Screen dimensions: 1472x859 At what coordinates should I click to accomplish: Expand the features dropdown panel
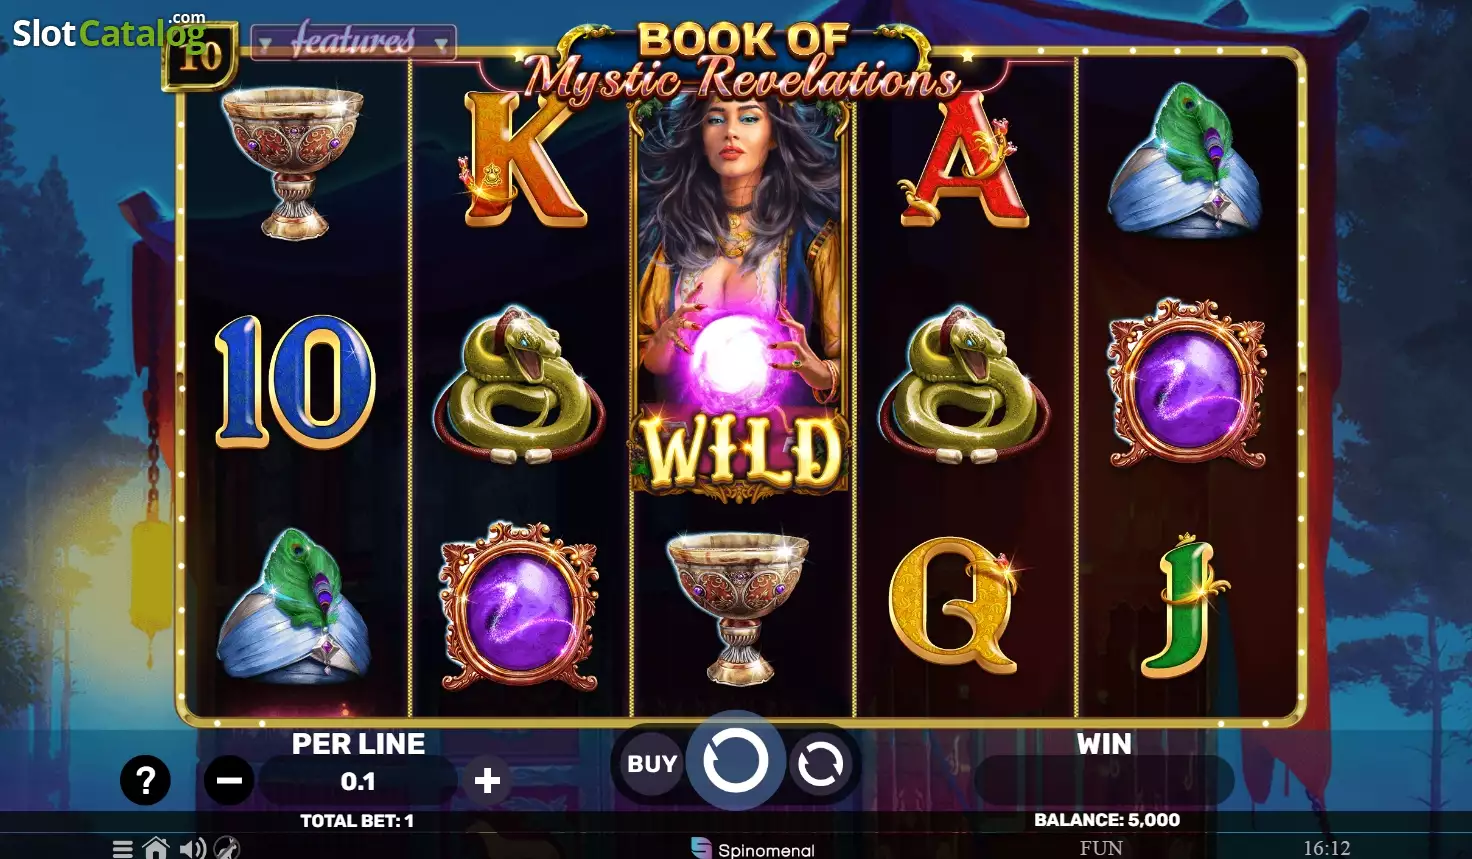[353, 41]
